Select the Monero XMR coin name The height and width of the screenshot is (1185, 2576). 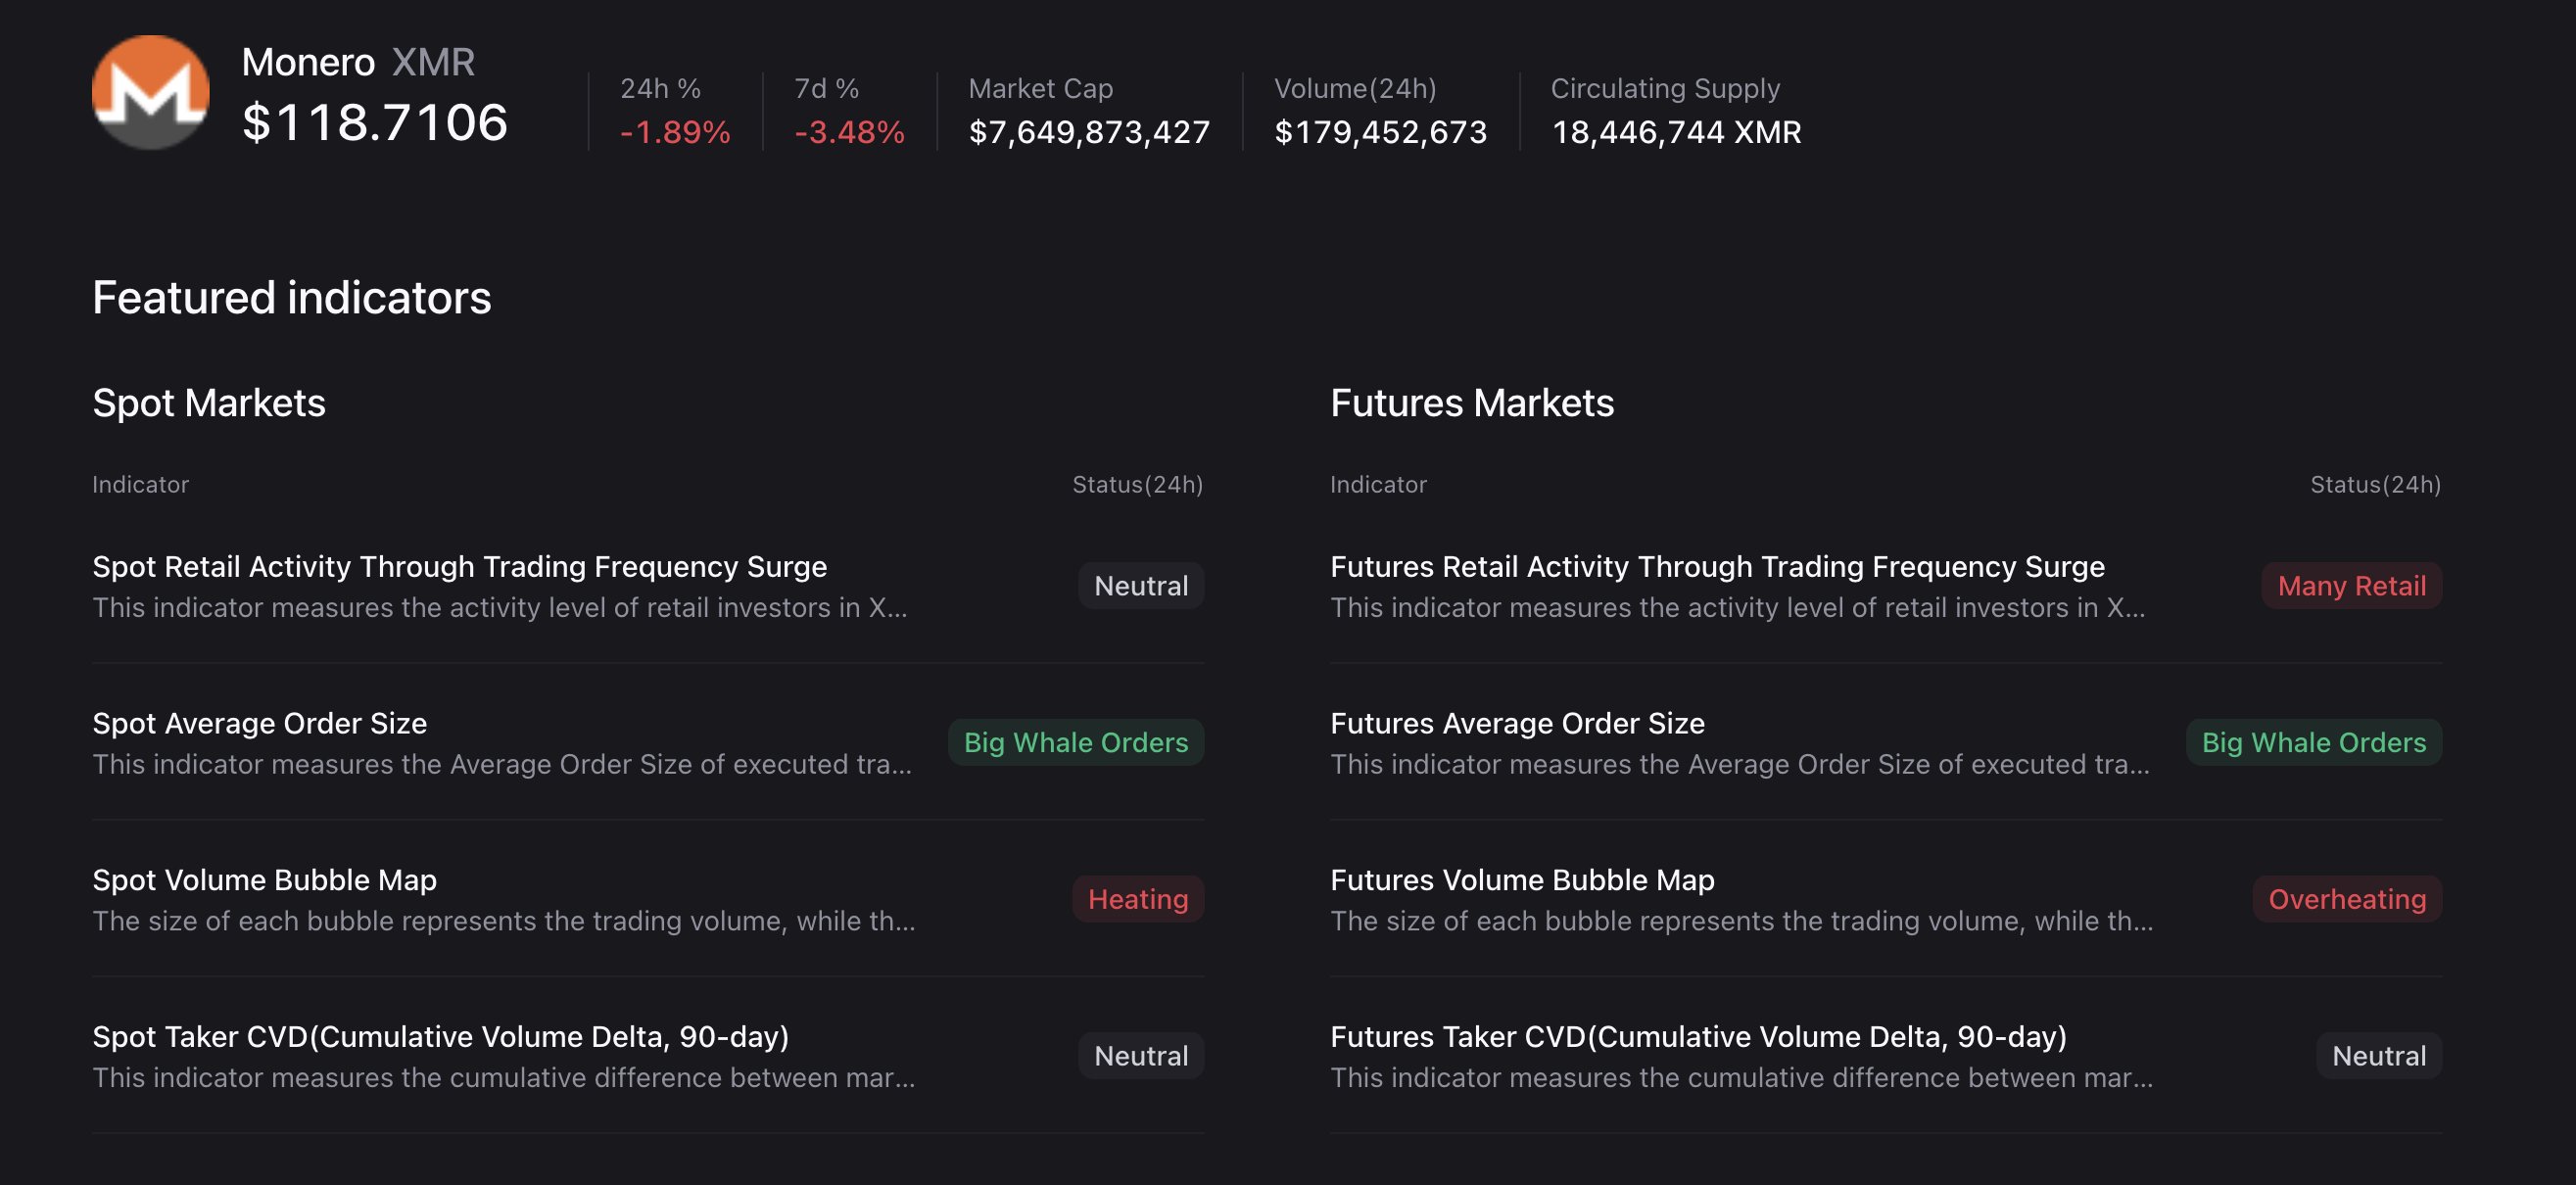[x=357, y=62]
